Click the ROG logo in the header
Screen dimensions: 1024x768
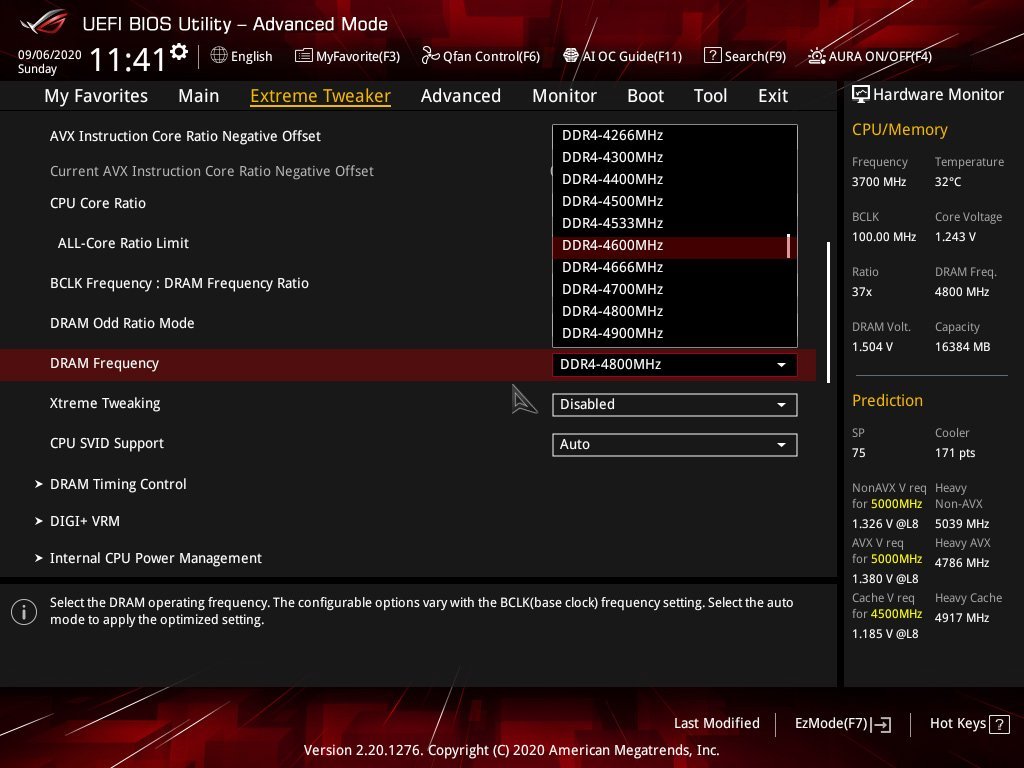click(44, 22)
